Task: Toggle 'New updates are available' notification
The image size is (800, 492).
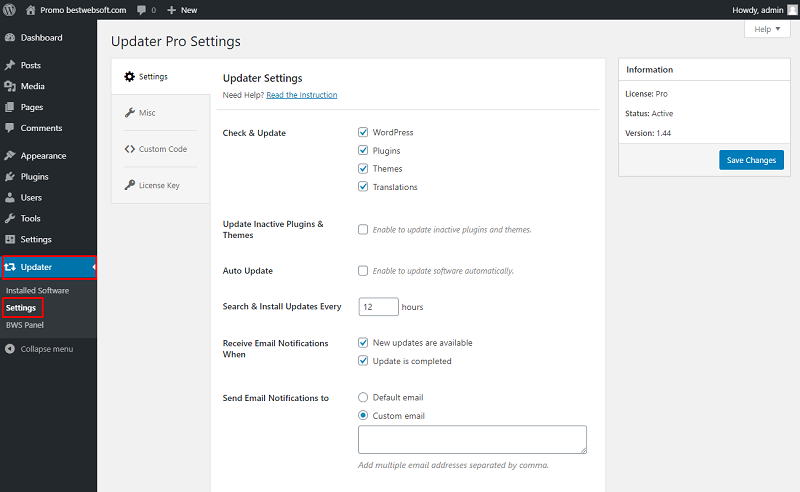Action: (363, 342)
